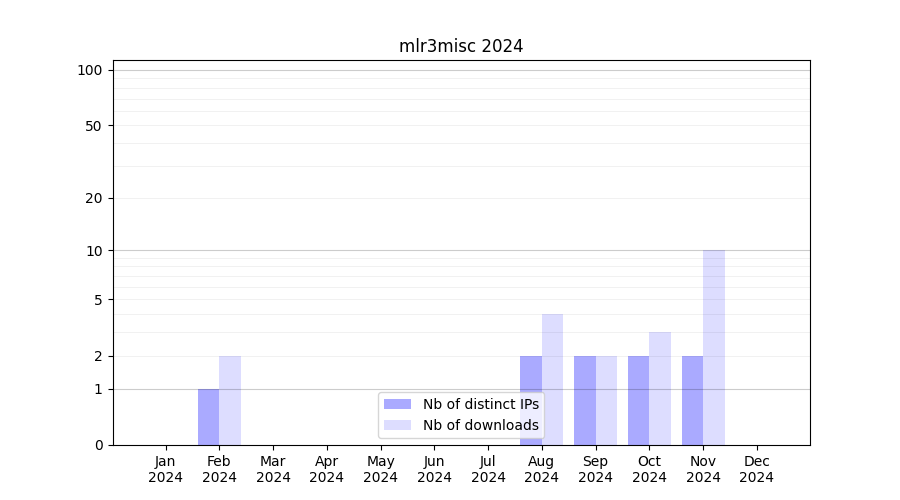Image resolution: width=900 pixels, height=500 pixels.
Task: Select the Sep 2024 distinct IPs bar
Action: [x=584, y=400]
